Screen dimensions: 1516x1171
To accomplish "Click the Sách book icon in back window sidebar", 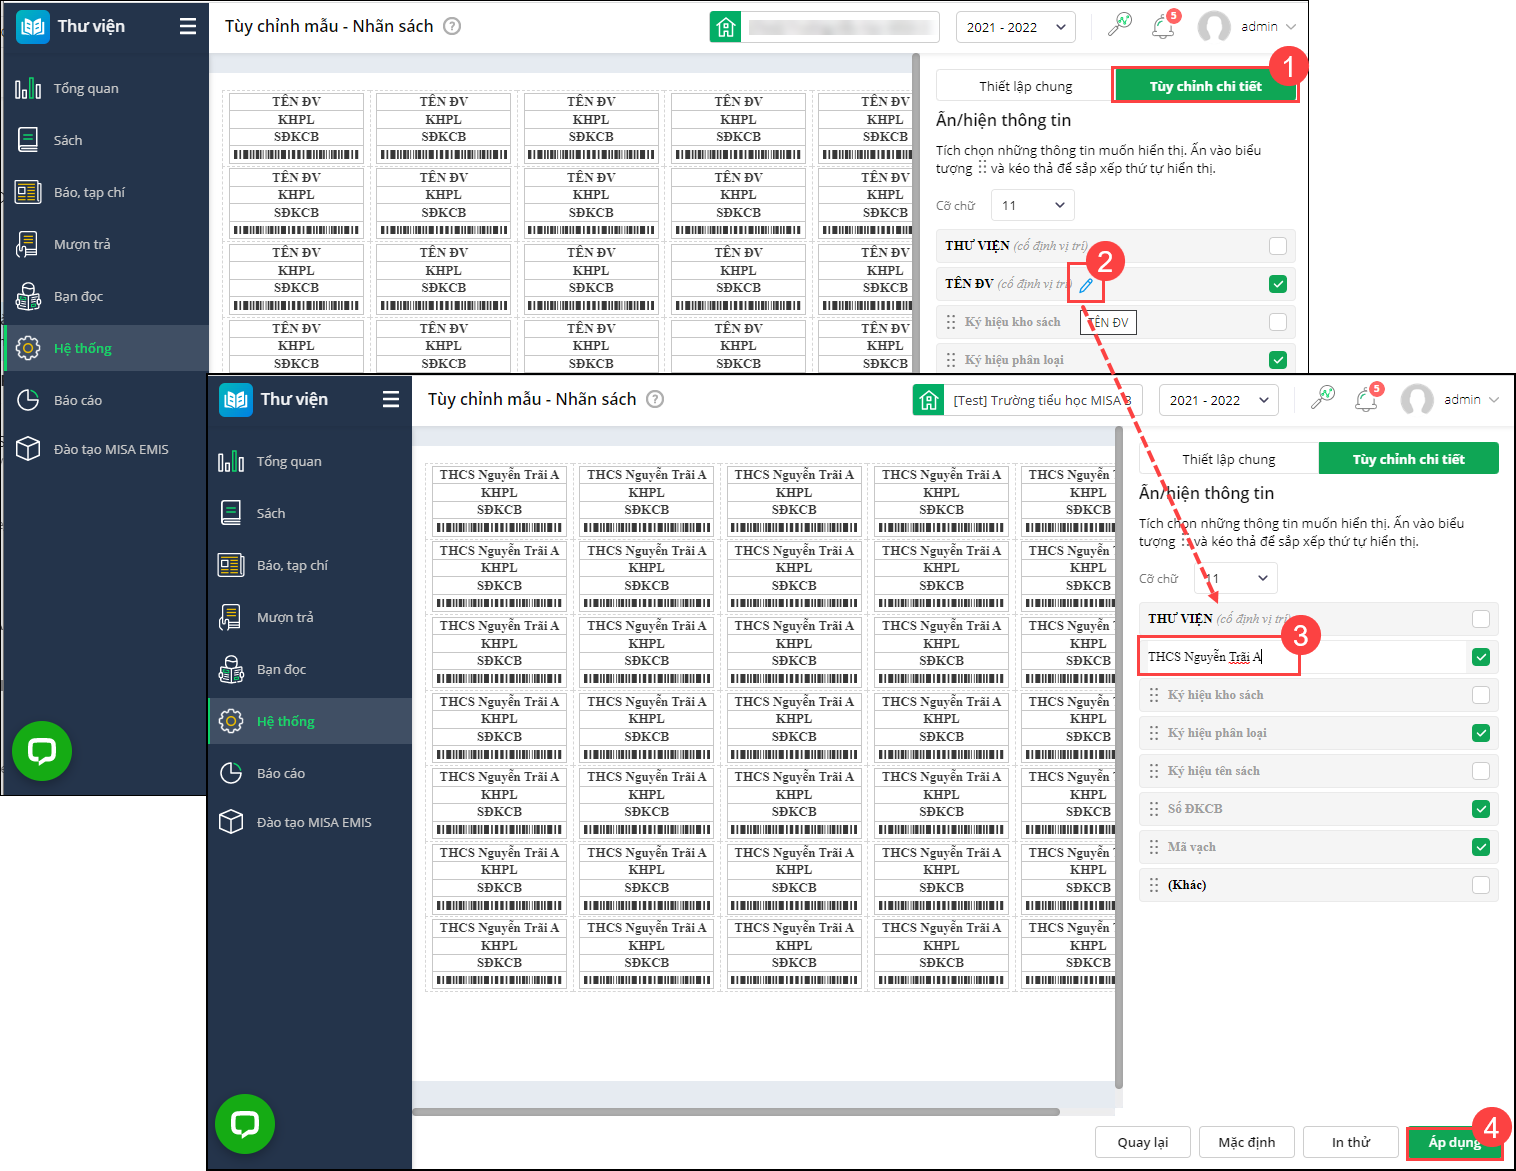I will point(28,140).
